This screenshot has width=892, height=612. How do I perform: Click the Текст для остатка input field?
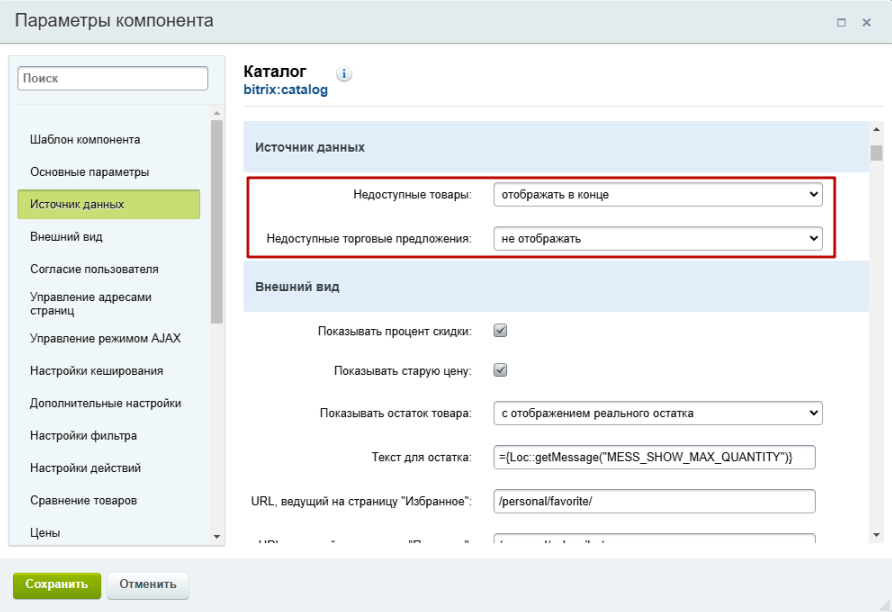click(655, 457)
